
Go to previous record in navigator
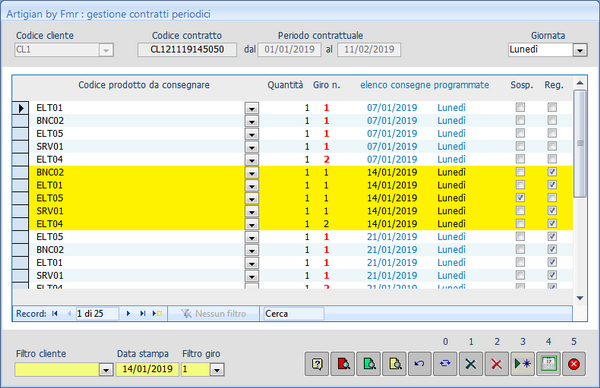pos(69,313)
